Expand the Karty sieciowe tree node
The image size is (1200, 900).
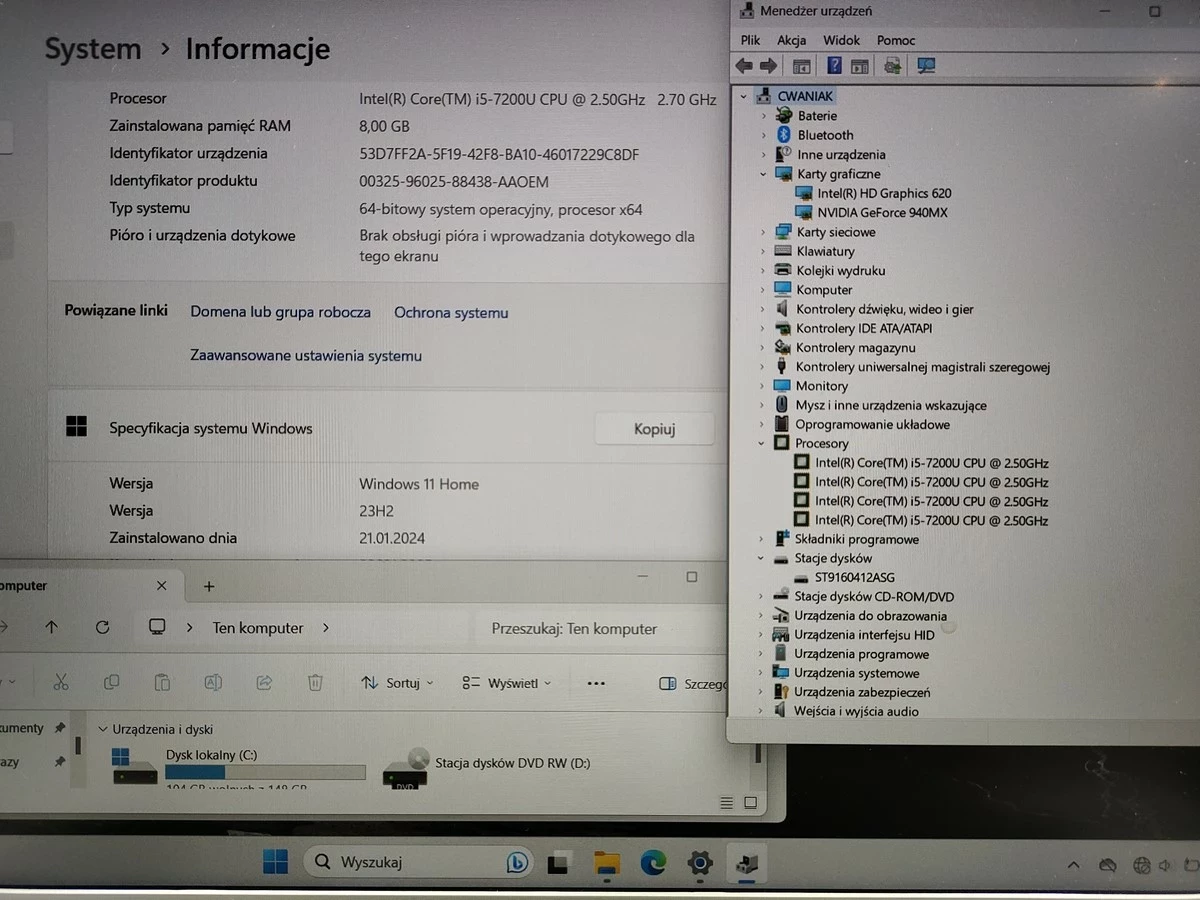coord(765,232)
